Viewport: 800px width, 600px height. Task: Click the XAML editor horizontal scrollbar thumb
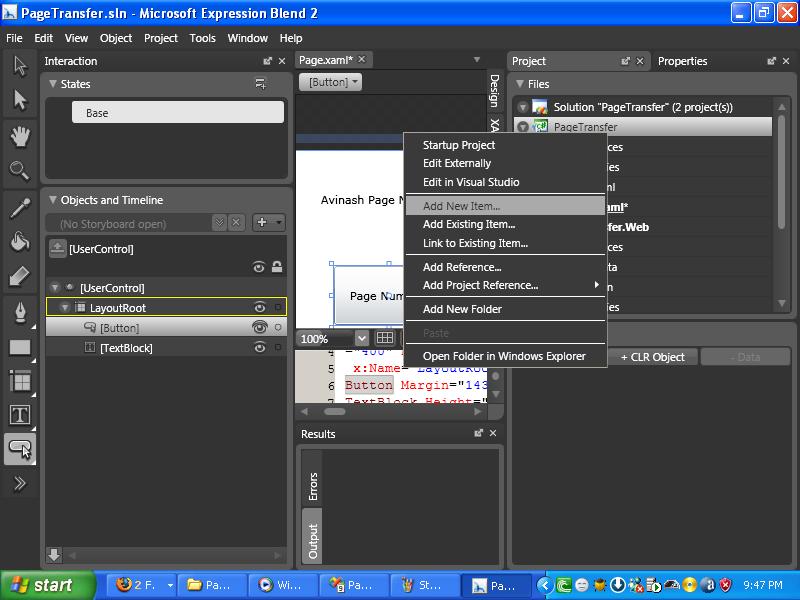pyautogui.click(x=335, y=412)
